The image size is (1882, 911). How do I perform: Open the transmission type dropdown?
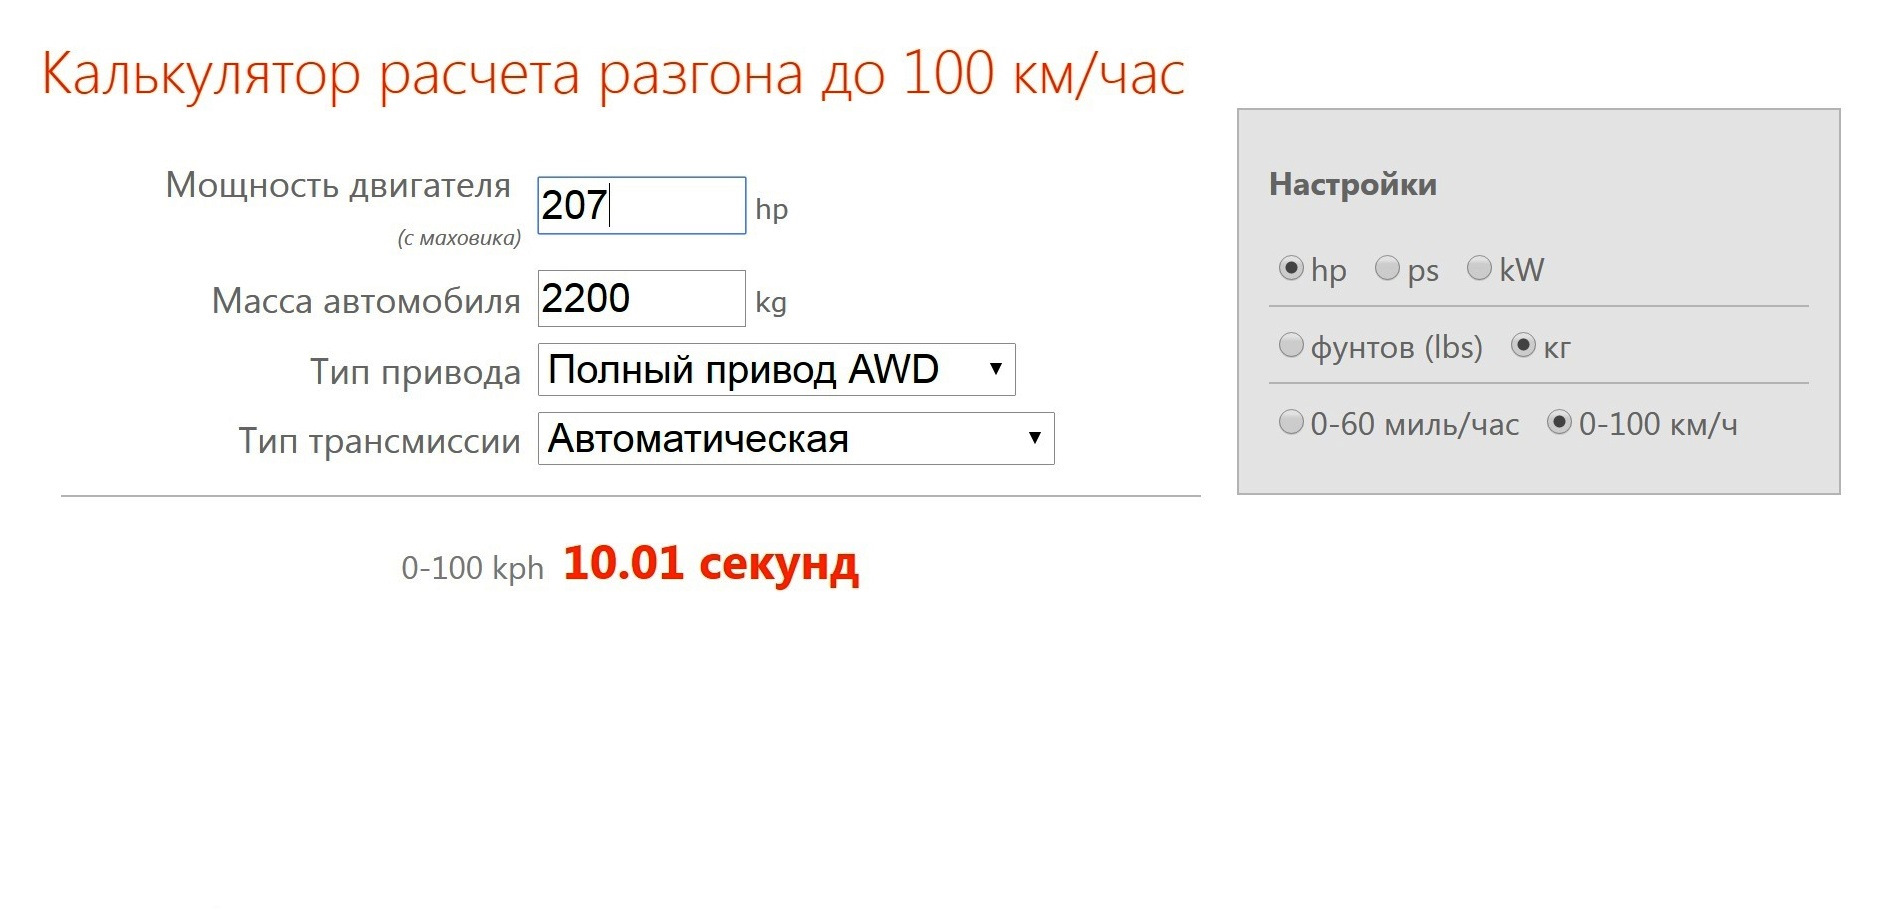(796, 439)
